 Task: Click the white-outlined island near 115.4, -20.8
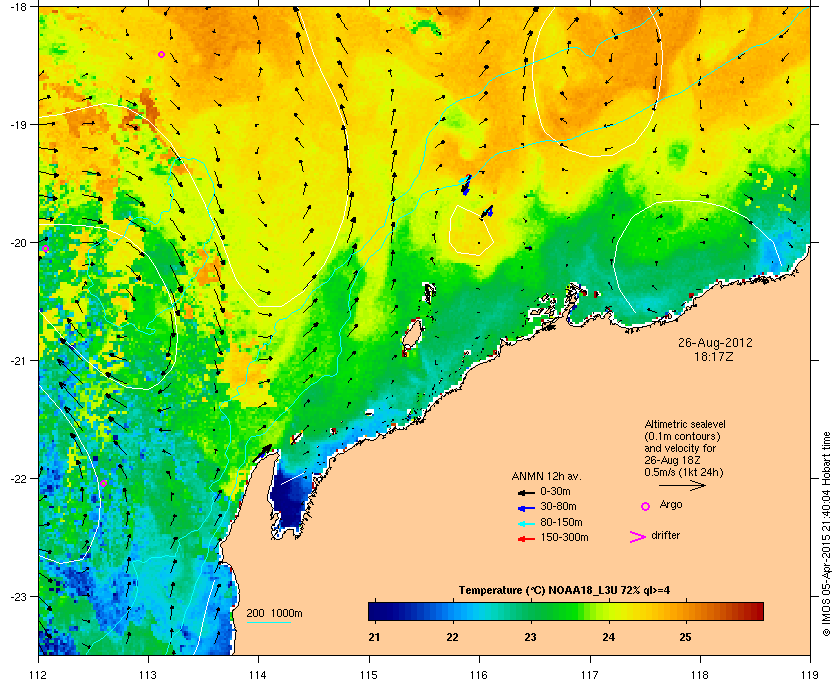pos(412,335)
